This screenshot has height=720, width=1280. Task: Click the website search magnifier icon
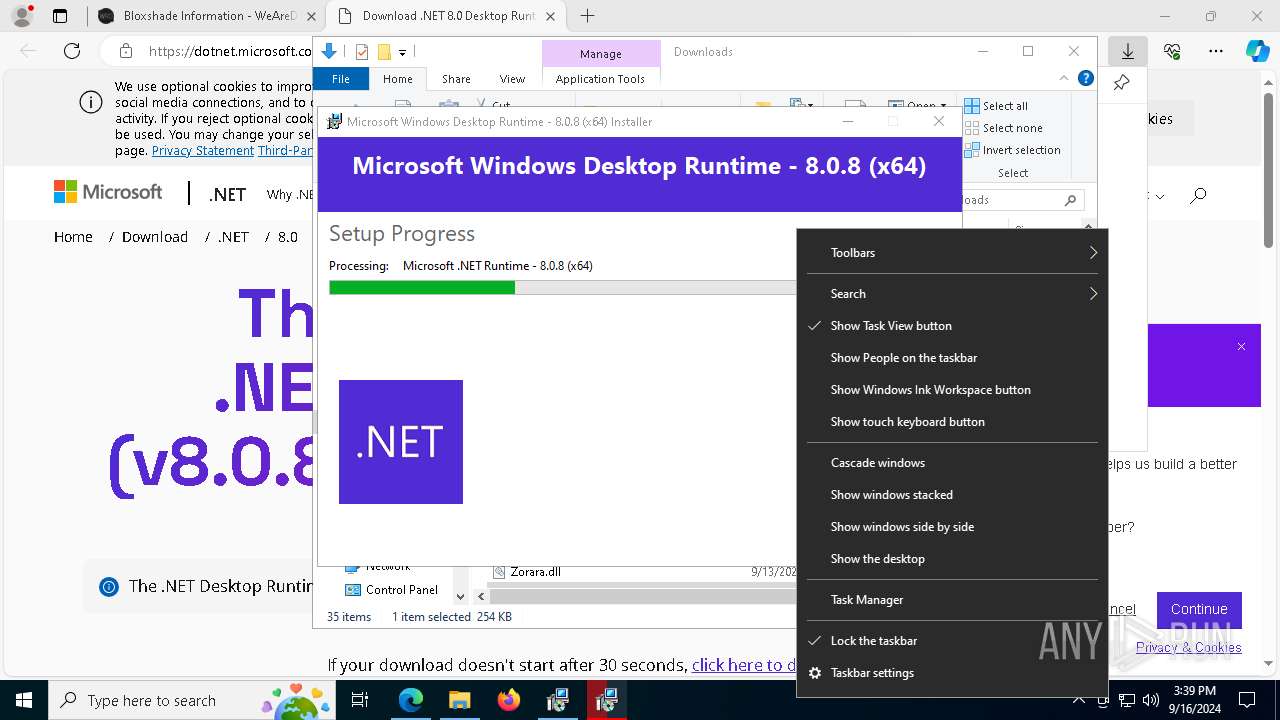pyautogui.click(x=1198, y=196)
